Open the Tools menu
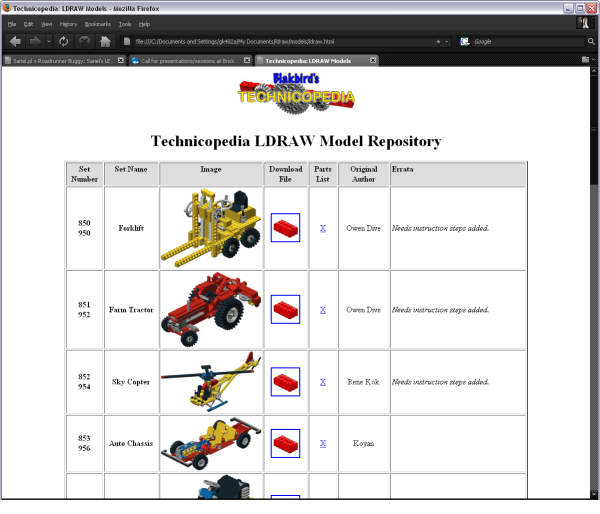This screenshot has width=600, height=514. (125, 24)
